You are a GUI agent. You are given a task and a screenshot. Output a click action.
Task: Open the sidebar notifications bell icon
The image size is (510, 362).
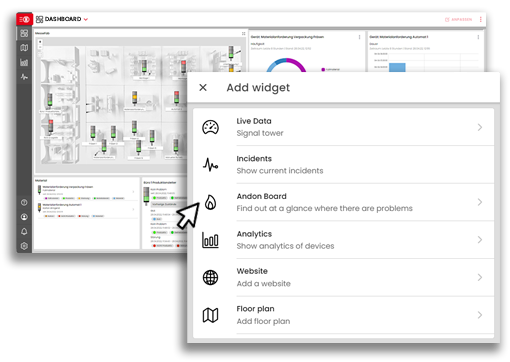click(24, 231)
